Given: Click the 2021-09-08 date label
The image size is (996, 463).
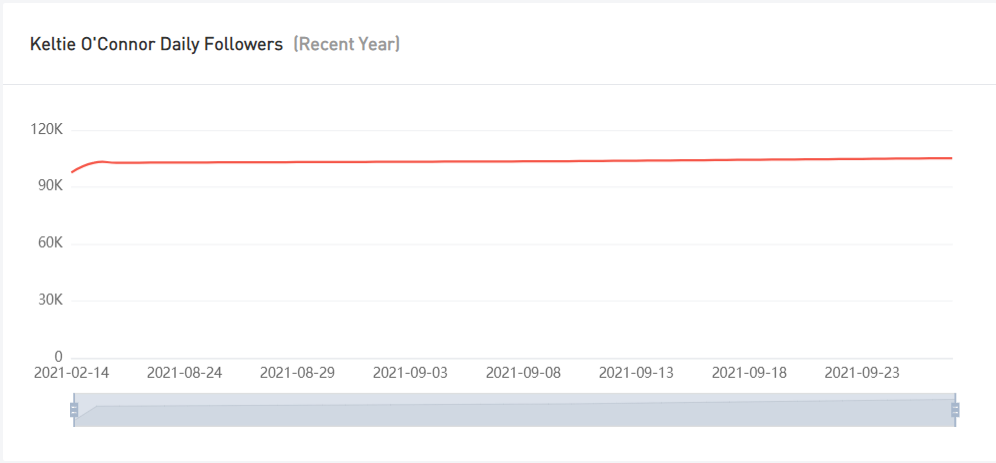Looking at the screenshot, I should (523, 373).
